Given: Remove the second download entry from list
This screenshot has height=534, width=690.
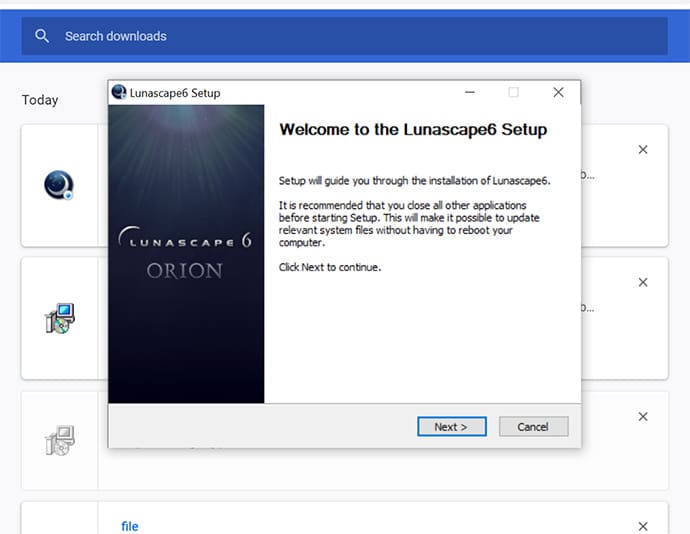Looking at the screenshot, I should pyautogui.click(x=643, y=282).
